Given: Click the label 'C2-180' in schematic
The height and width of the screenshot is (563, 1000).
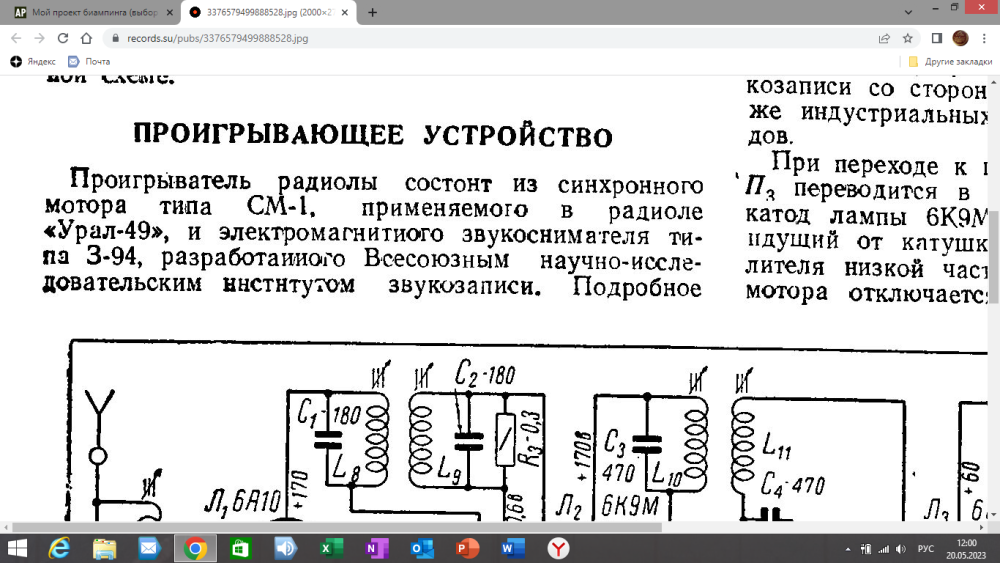Looking at the screenshot, I should tap(485, 374).
